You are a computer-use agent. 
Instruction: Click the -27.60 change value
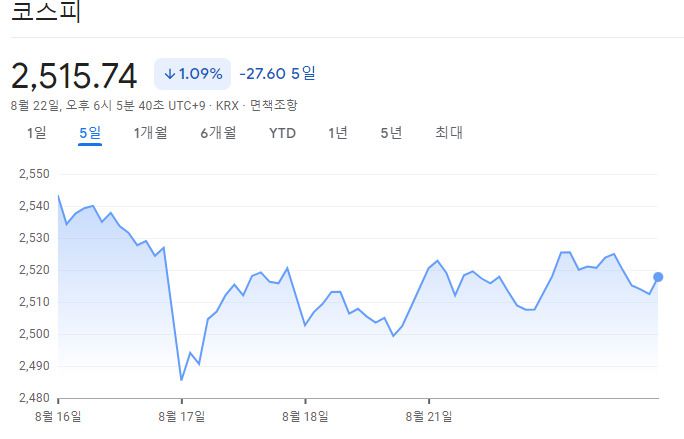262,73
